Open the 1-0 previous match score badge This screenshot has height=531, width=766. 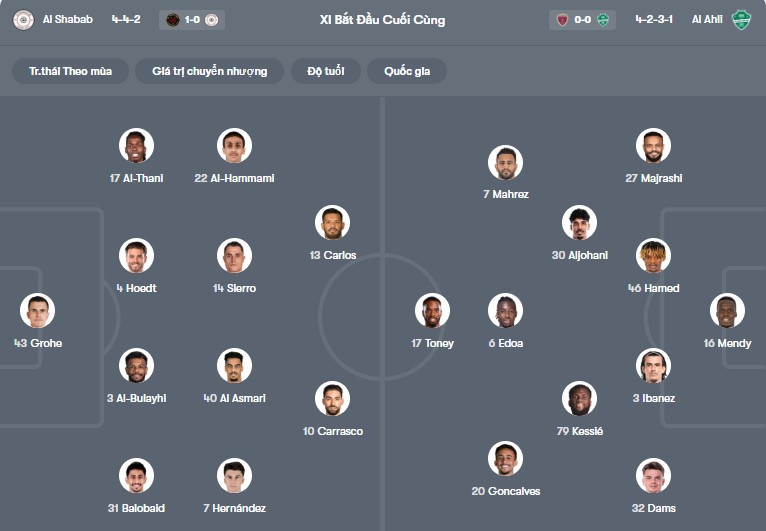click(x=192, y=20)
